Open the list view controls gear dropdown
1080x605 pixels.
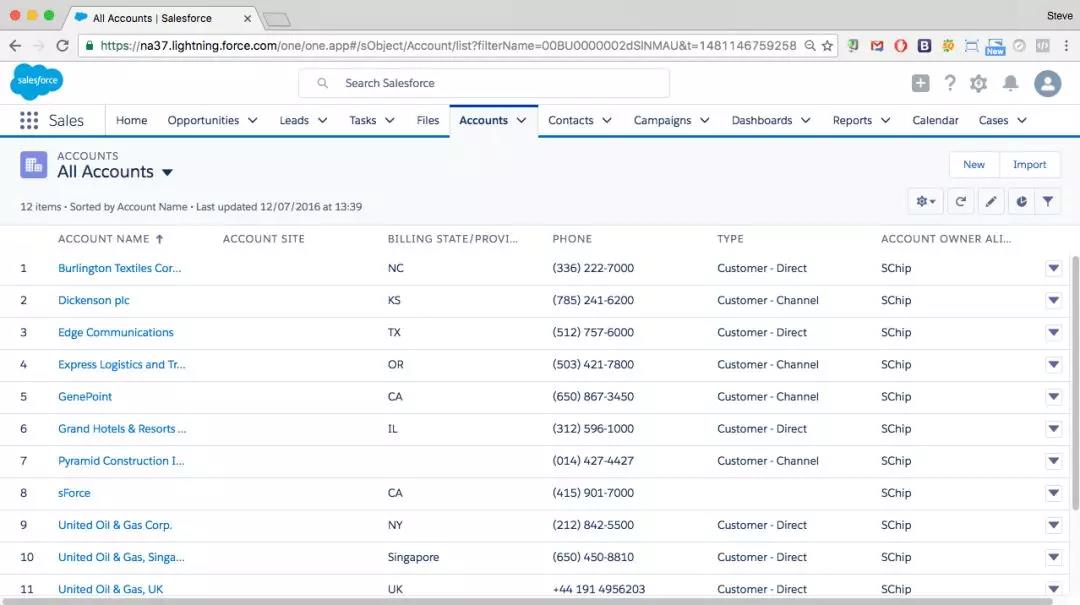[x=926, y=201]
